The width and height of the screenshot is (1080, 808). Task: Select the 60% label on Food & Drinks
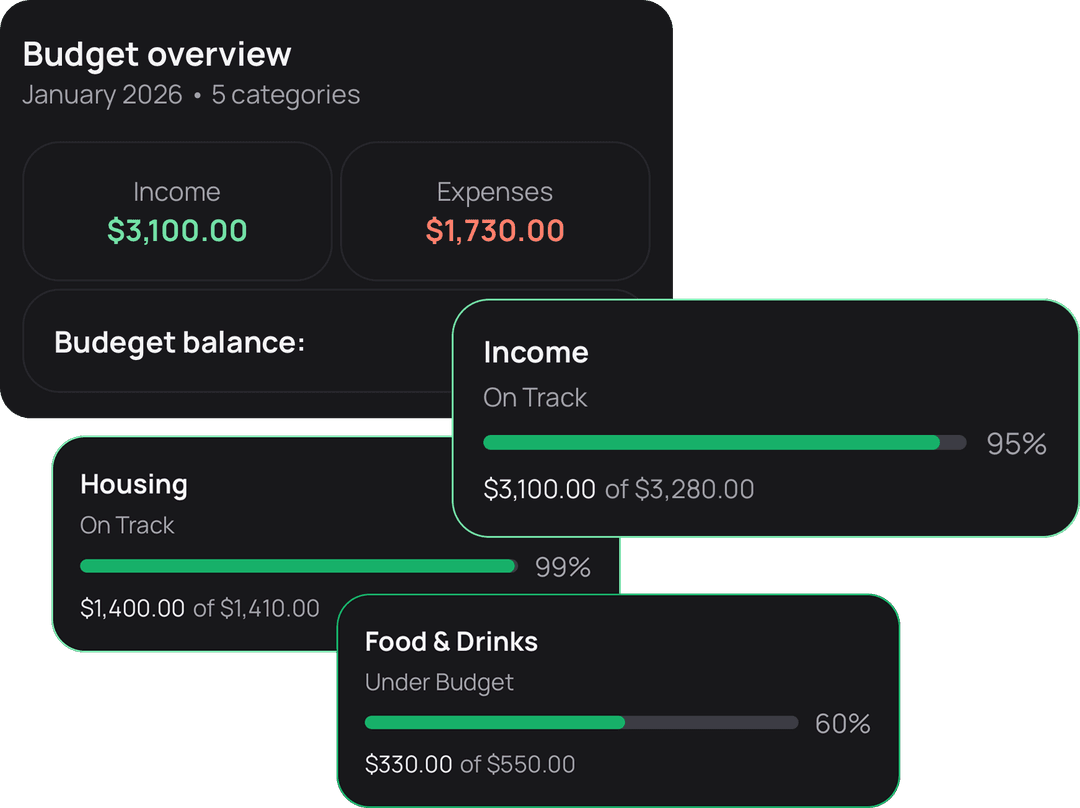point(843,723)
